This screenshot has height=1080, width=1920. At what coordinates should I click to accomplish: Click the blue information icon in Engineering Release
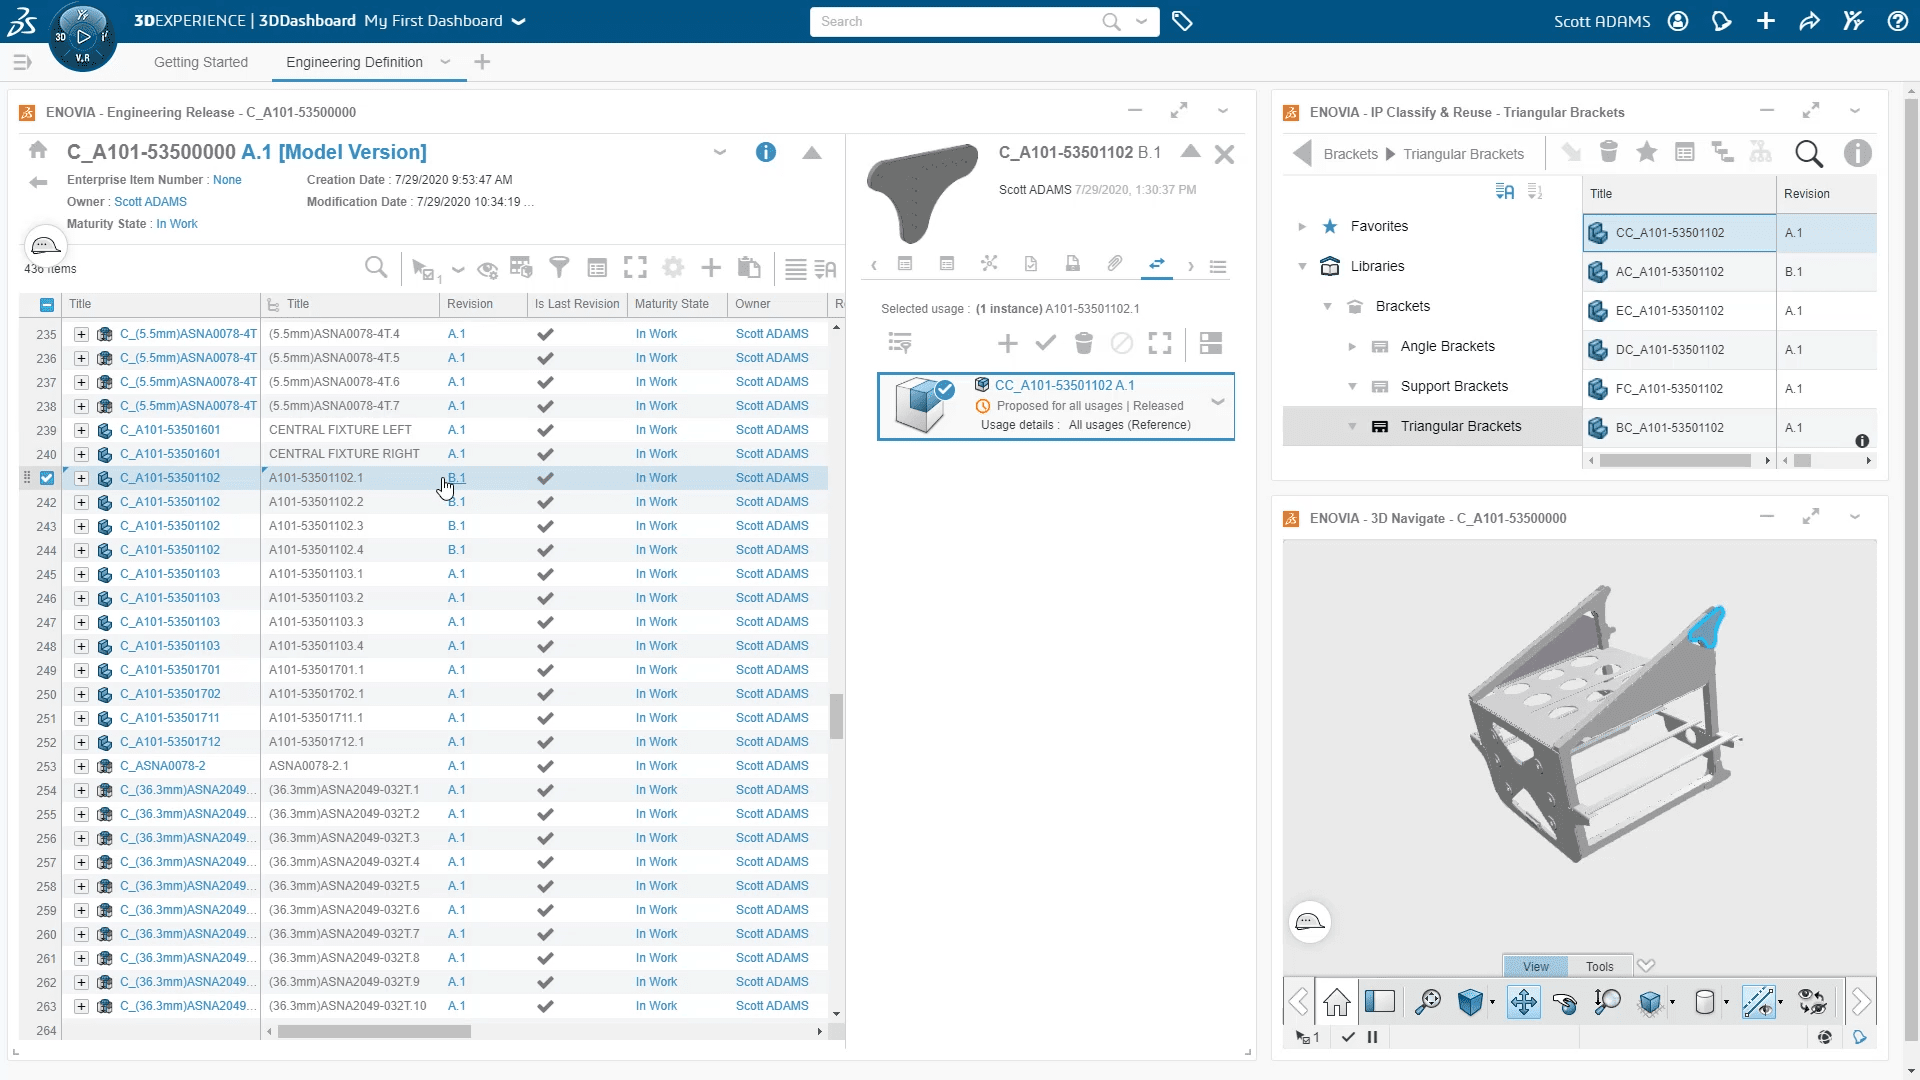coord(766,152)
